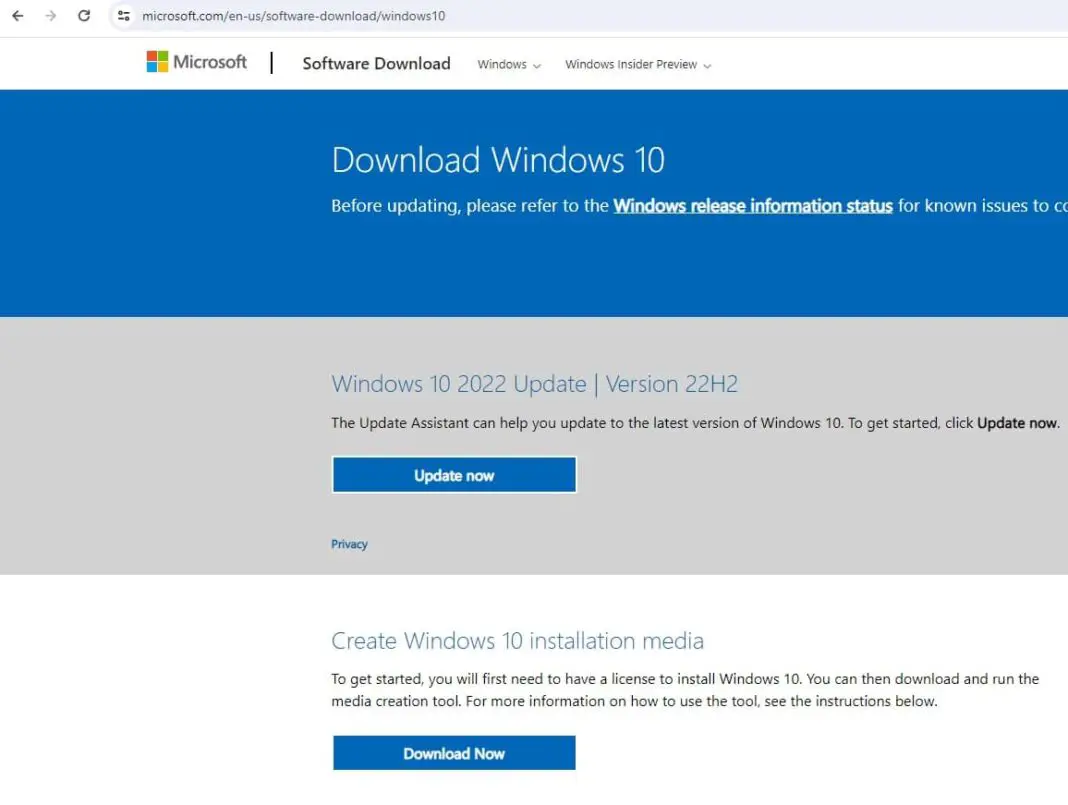Navigate back using the browser back arrow
The height and width of the screenshot is (805, 1068).
(17, 16)
